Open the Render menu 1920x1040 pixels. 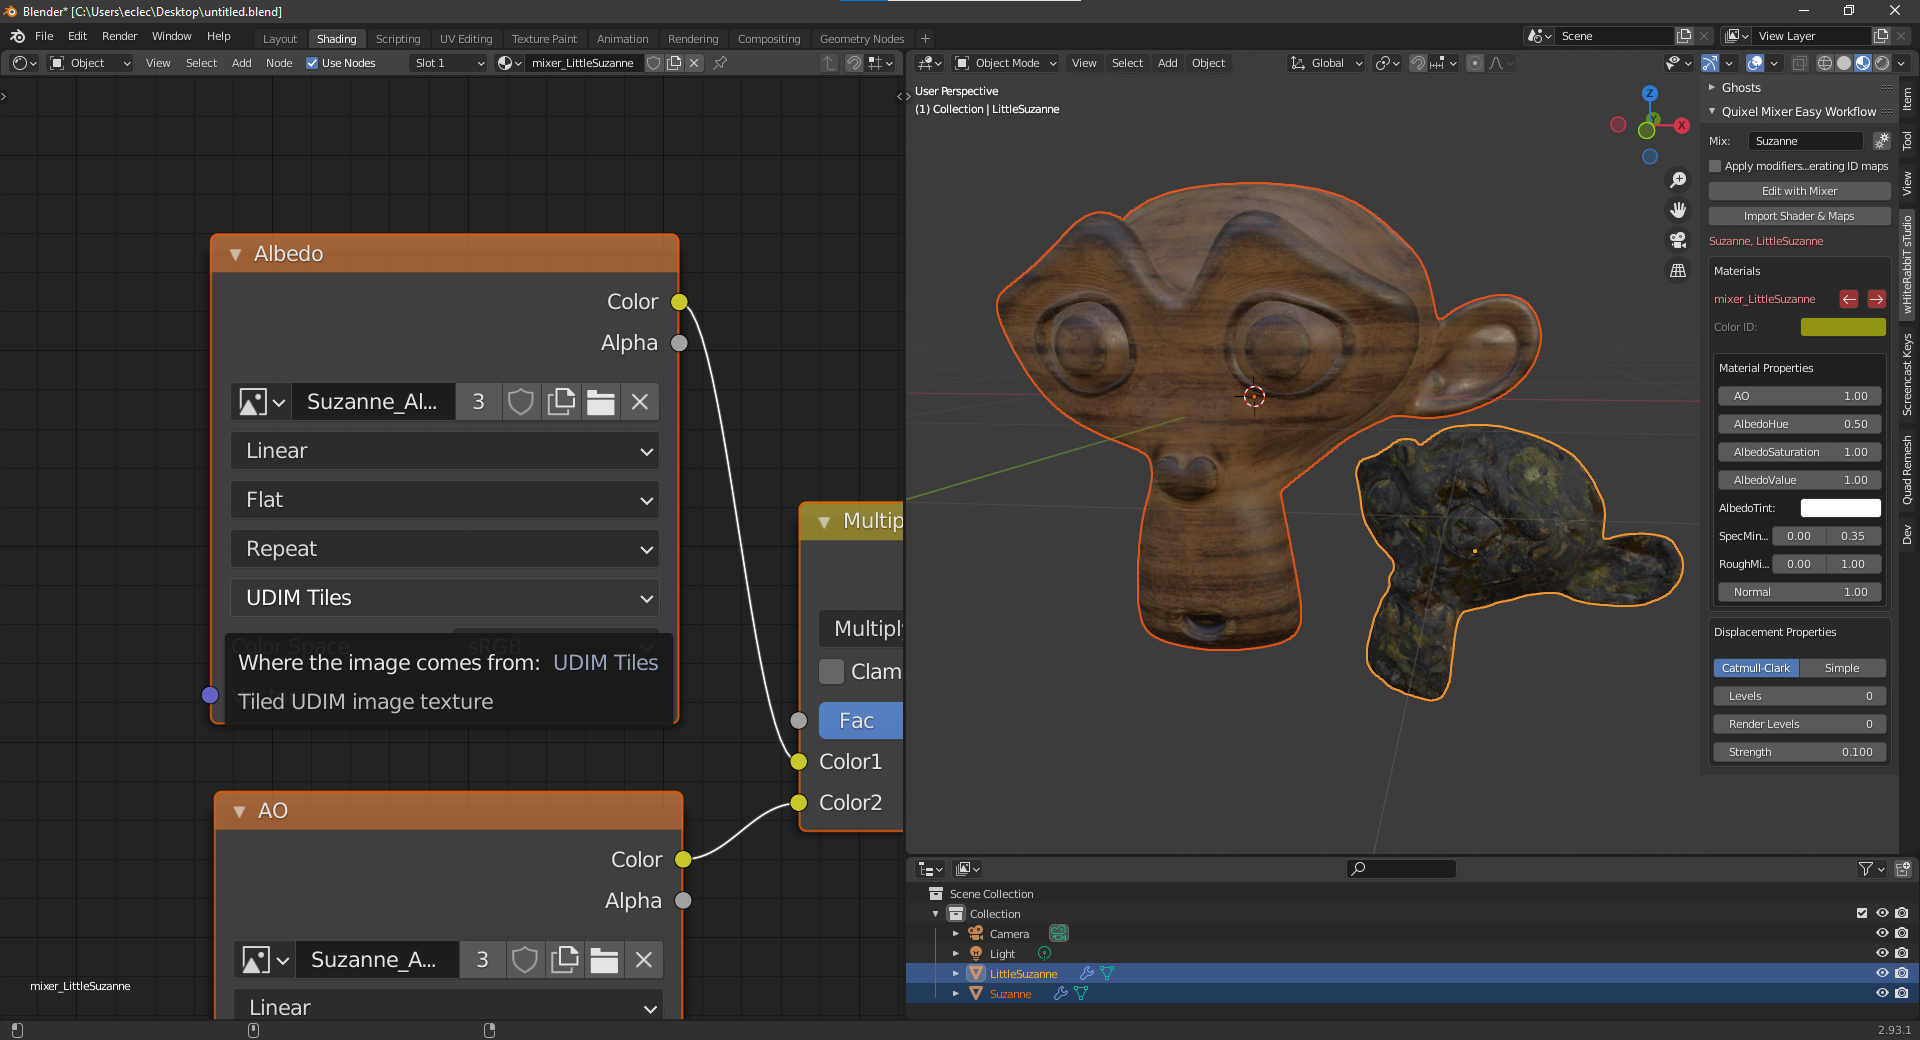pyautogui.click(x=119, y=36)
